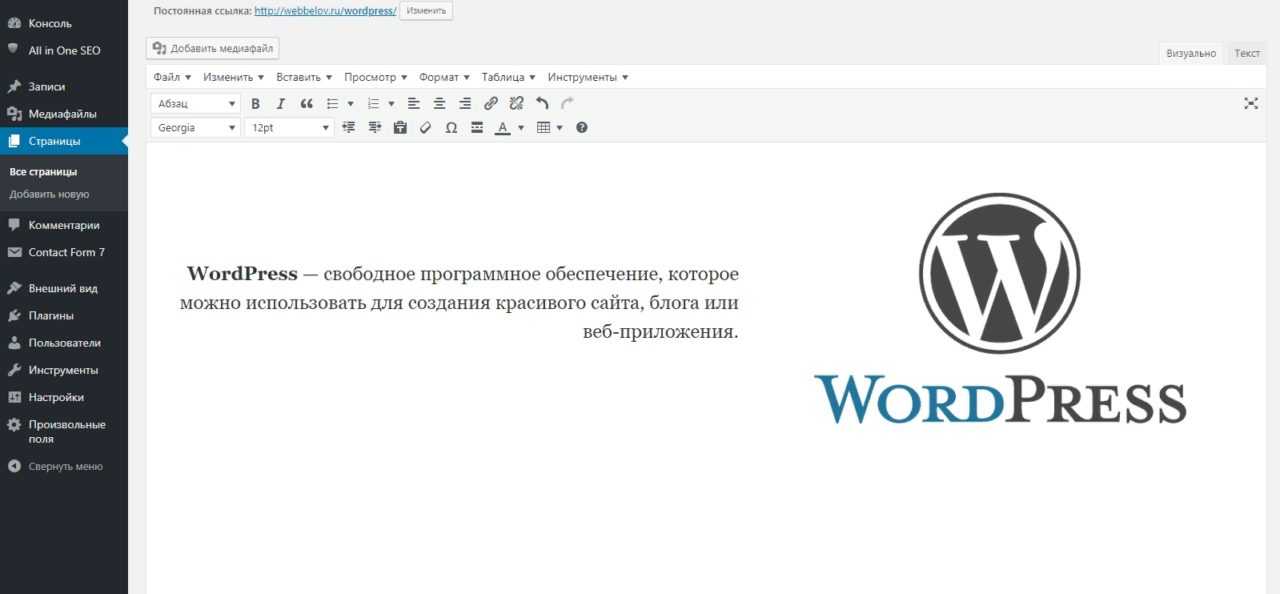Image resolution: width=1280 pixels, height=594 pixels.
Task: Insert special character with Omega icon
Action: [x=451, y=127]
